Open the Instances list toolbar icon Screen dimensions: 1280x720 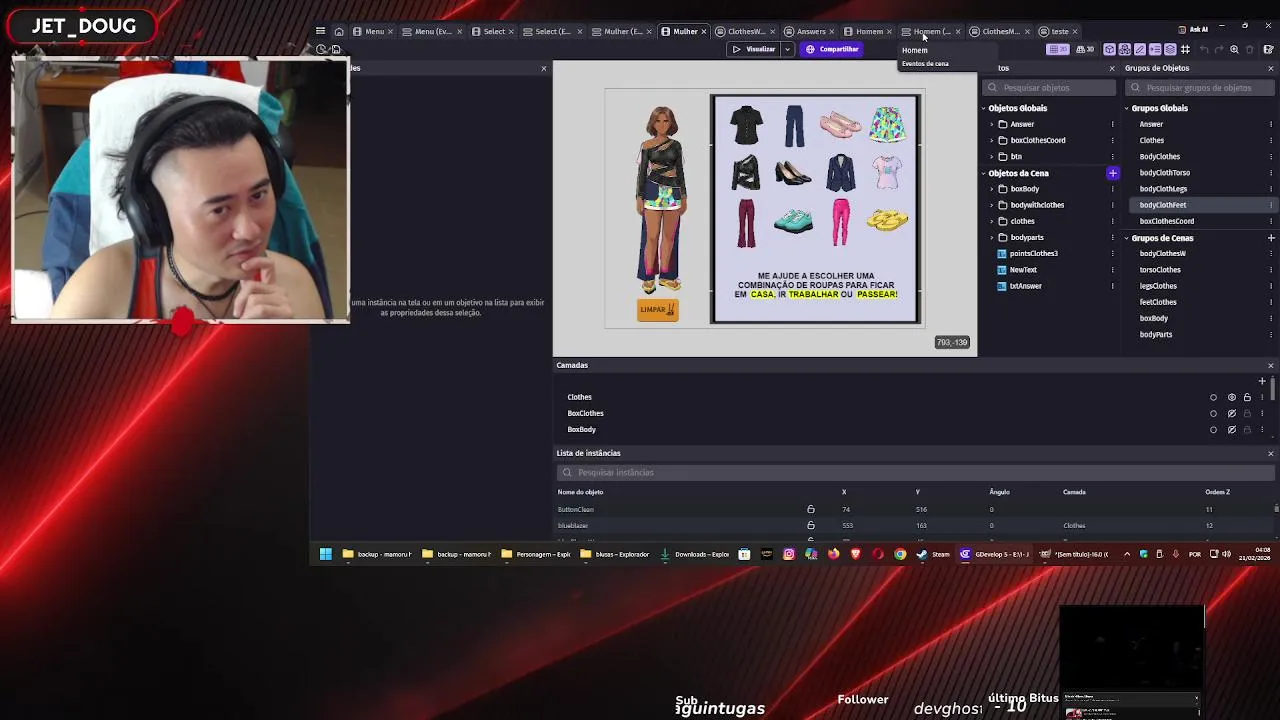(x=1155, y=49)
